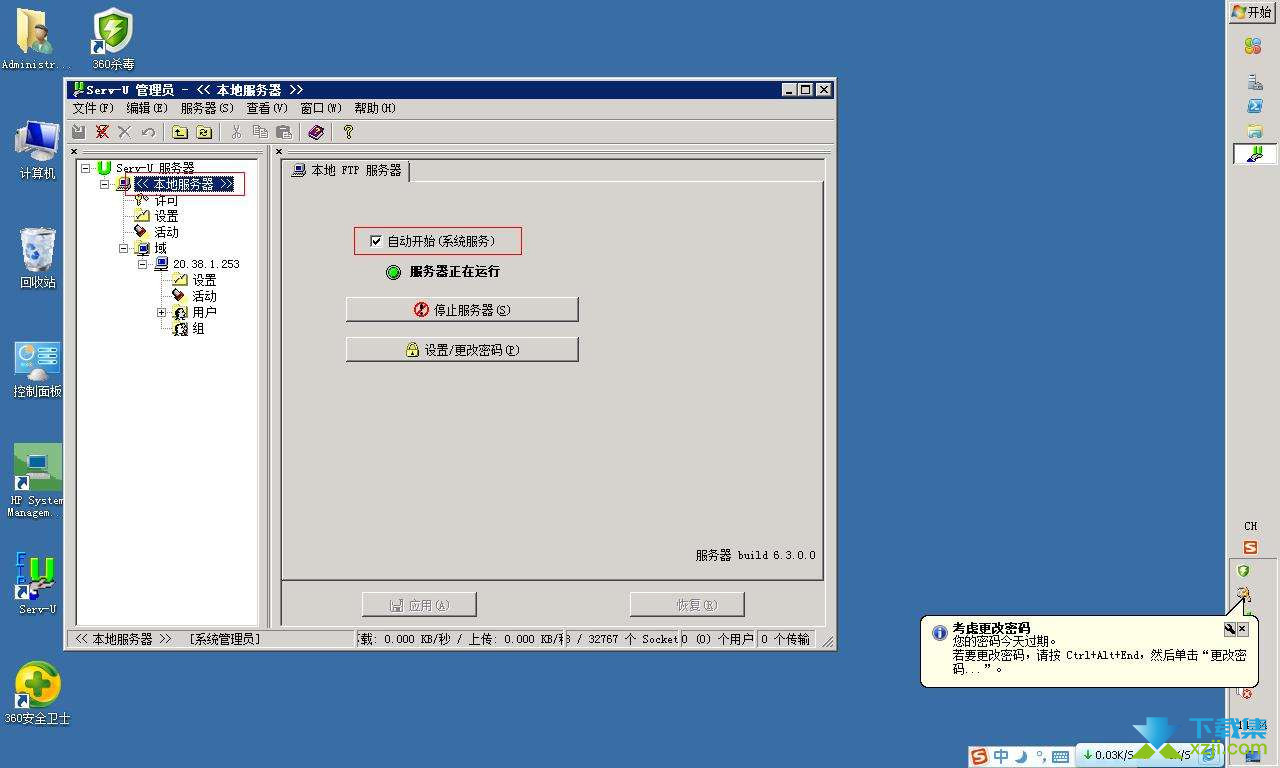The image size is (1280, 768).
Task: Click the yellow question mark toolbar icon
Action: [x=348, y=132]
